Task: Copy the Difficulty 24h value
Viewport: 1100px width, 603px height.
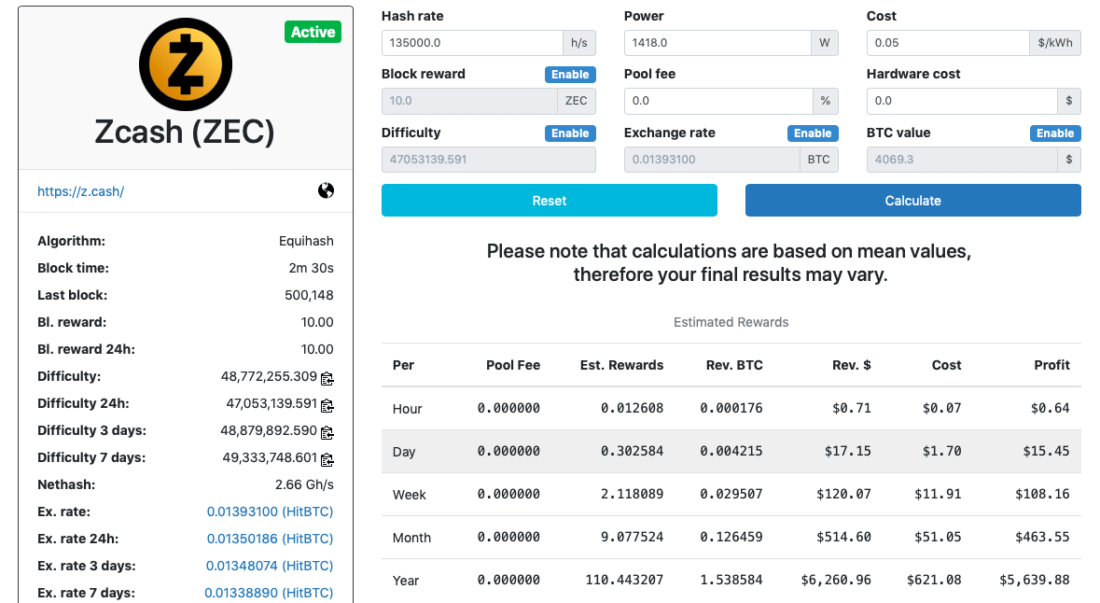Action: (327, 405)
